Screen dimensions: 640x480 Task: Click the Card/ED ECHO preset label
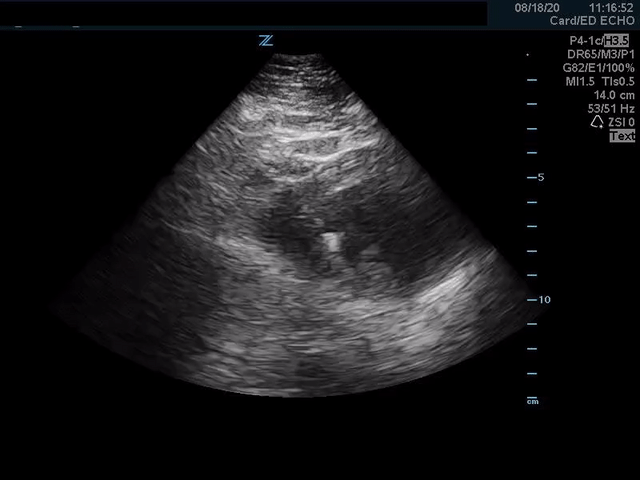point(592,21)
